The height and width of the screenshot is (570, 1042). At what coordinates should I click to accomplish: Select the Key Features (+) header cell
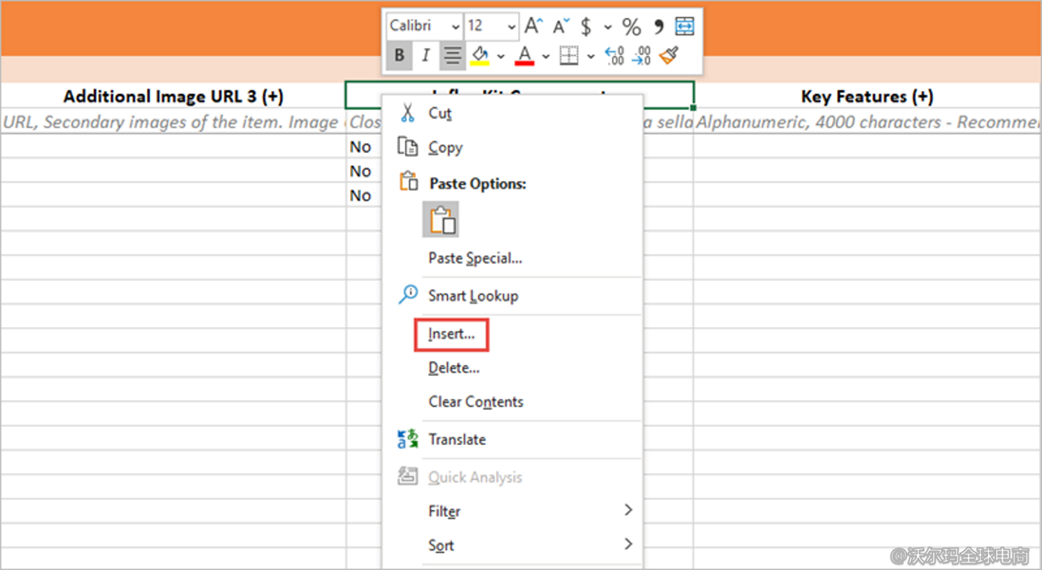tap(867, 96)
